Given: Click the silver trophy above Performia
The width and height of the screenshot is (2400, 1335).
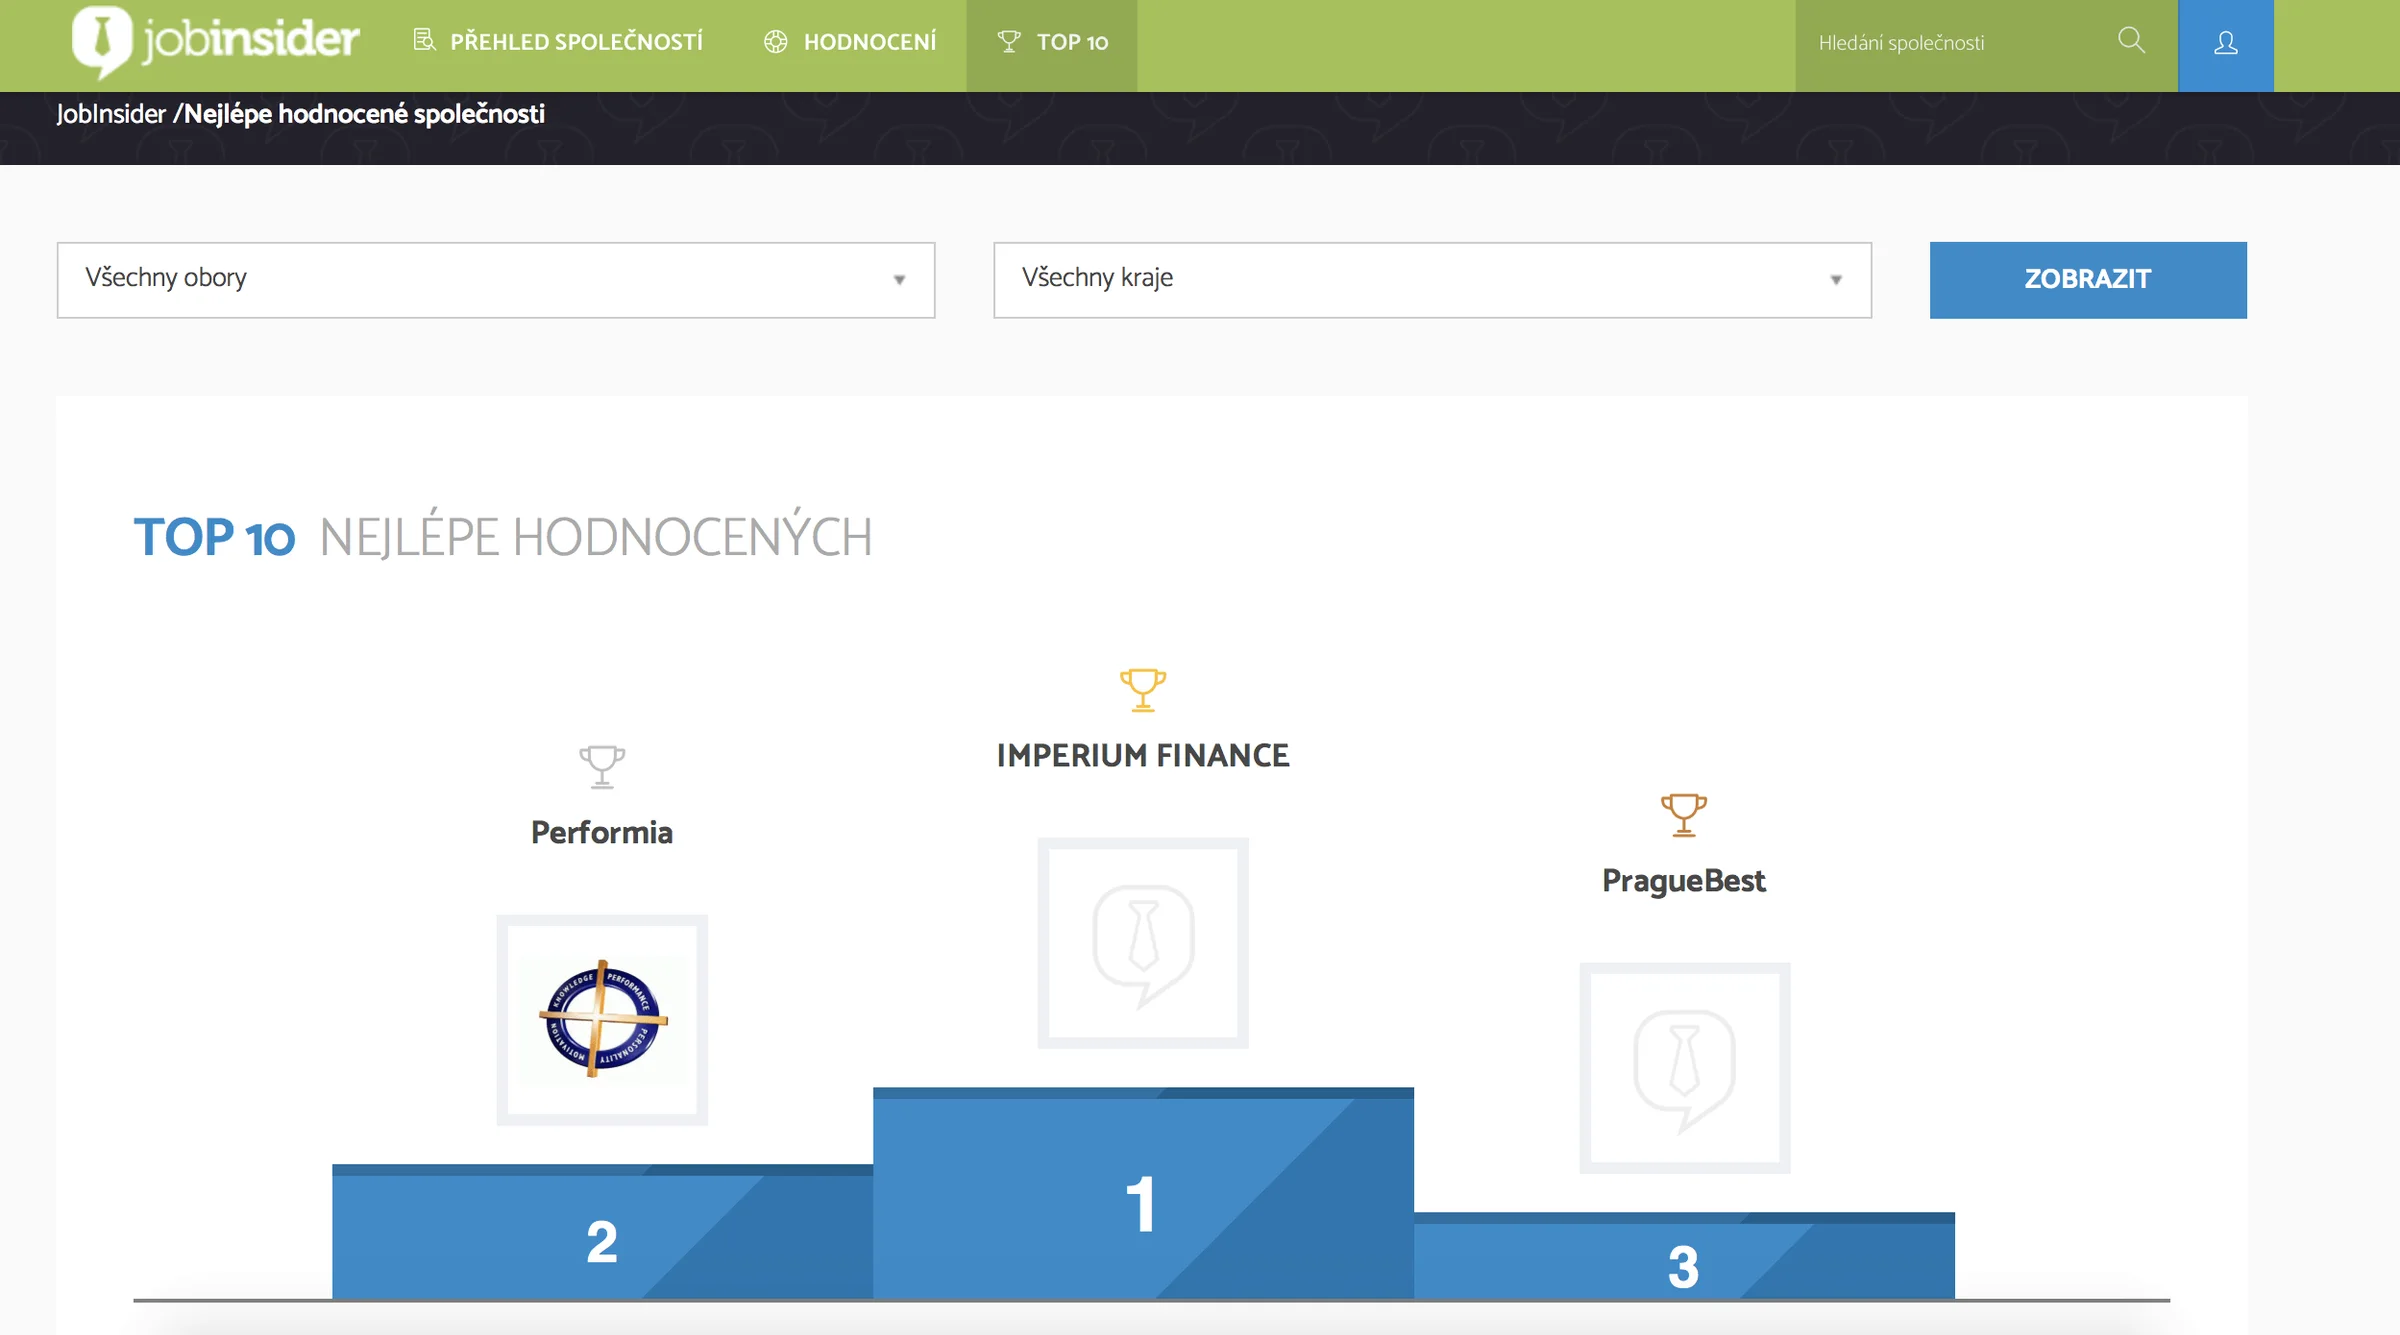Looking at the screenshot, I should 602,767.
